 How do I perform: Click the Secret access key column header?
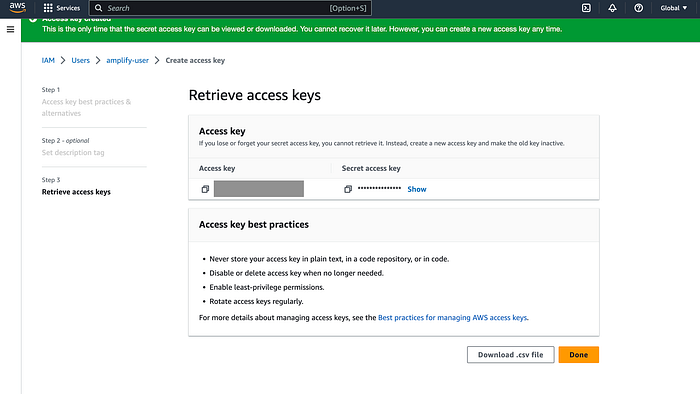tap(371, 168)
